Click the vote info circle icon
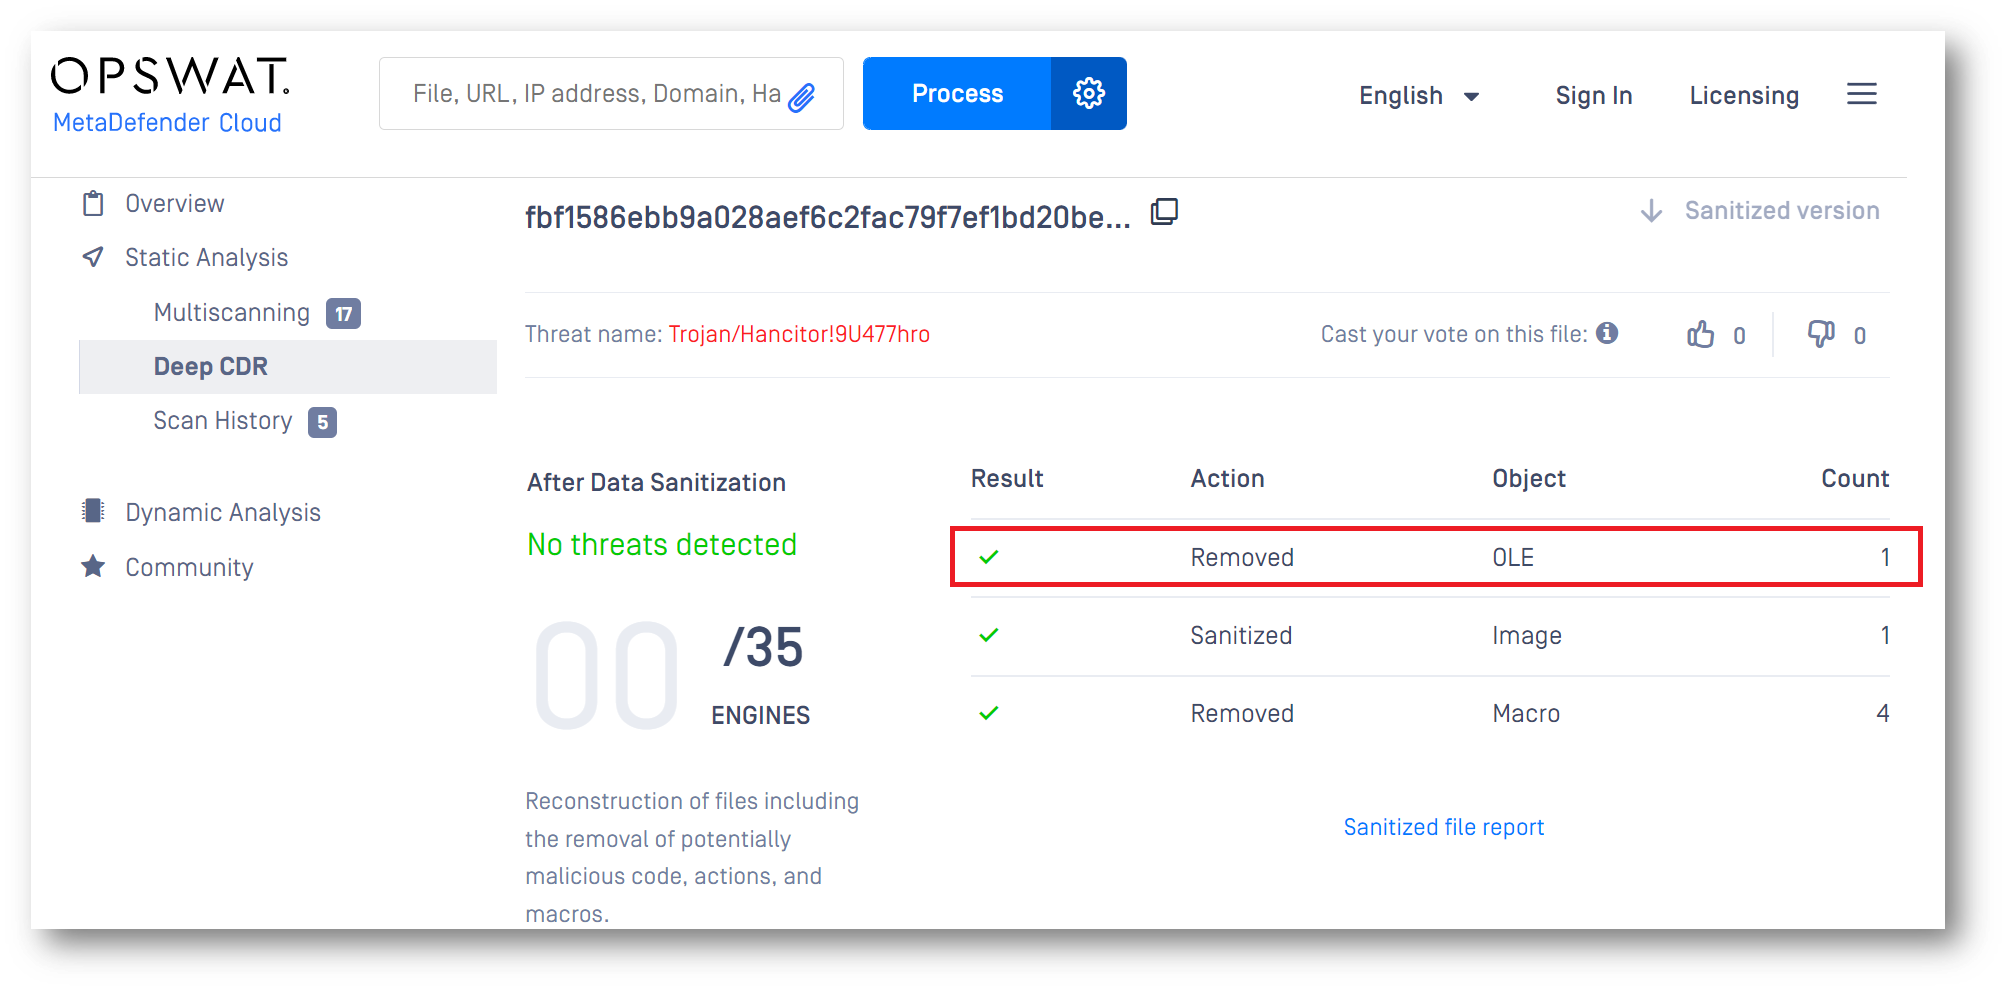This screenshot has height=991, width=2007. point(1607,333)
